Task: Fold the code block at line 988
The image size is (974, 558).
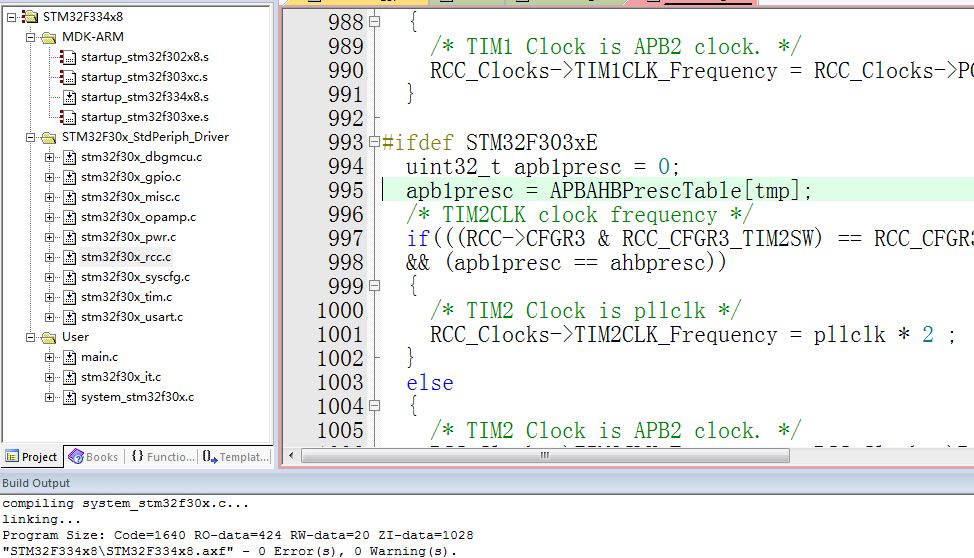Action: 374,22
